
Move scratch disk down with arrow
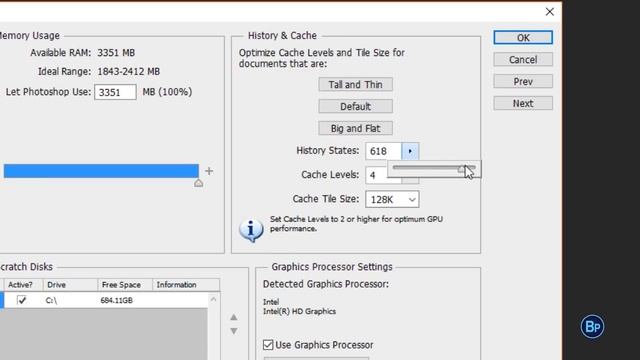click(233, 331)
